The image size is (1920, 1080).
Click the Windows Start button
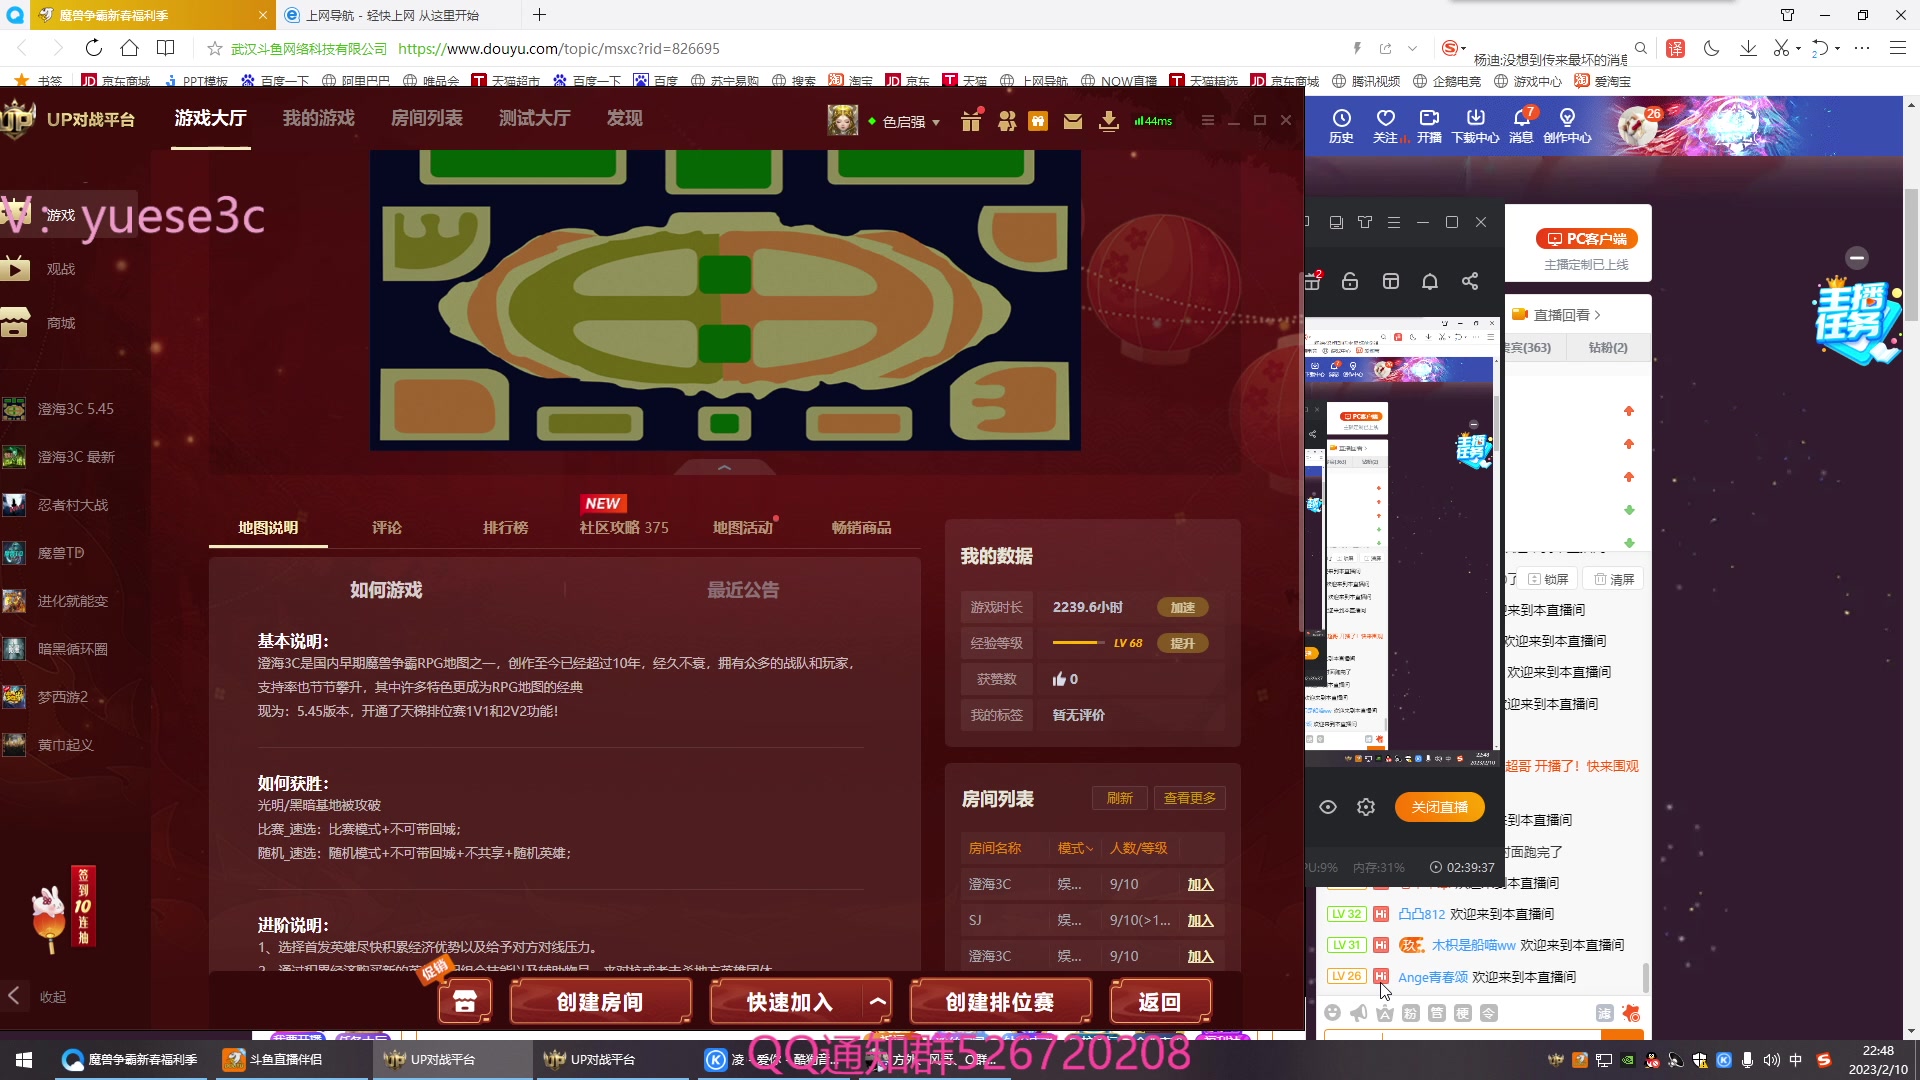tap(24, 1059)
